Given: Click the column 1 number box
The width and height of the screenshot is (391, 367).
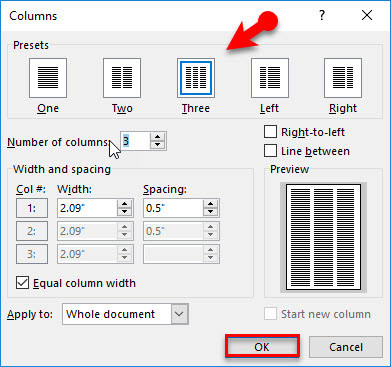Looking at the screenshot, I should pyautogui.click(x=32, y=208).
